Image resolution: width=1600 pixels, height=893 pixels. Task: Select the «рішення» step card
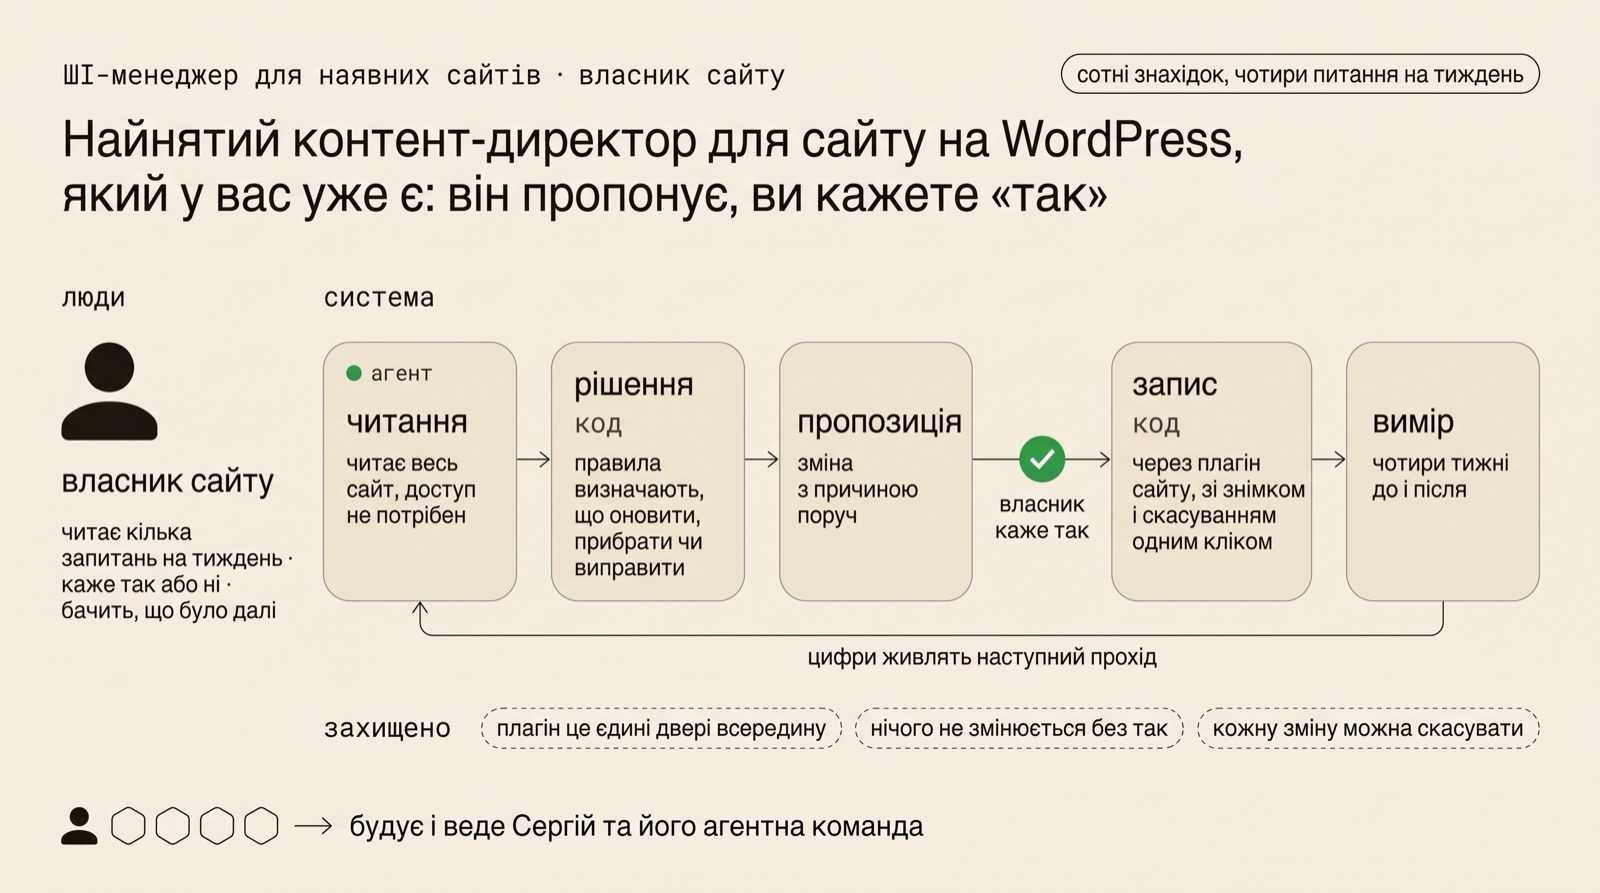[x=648, y=471]
